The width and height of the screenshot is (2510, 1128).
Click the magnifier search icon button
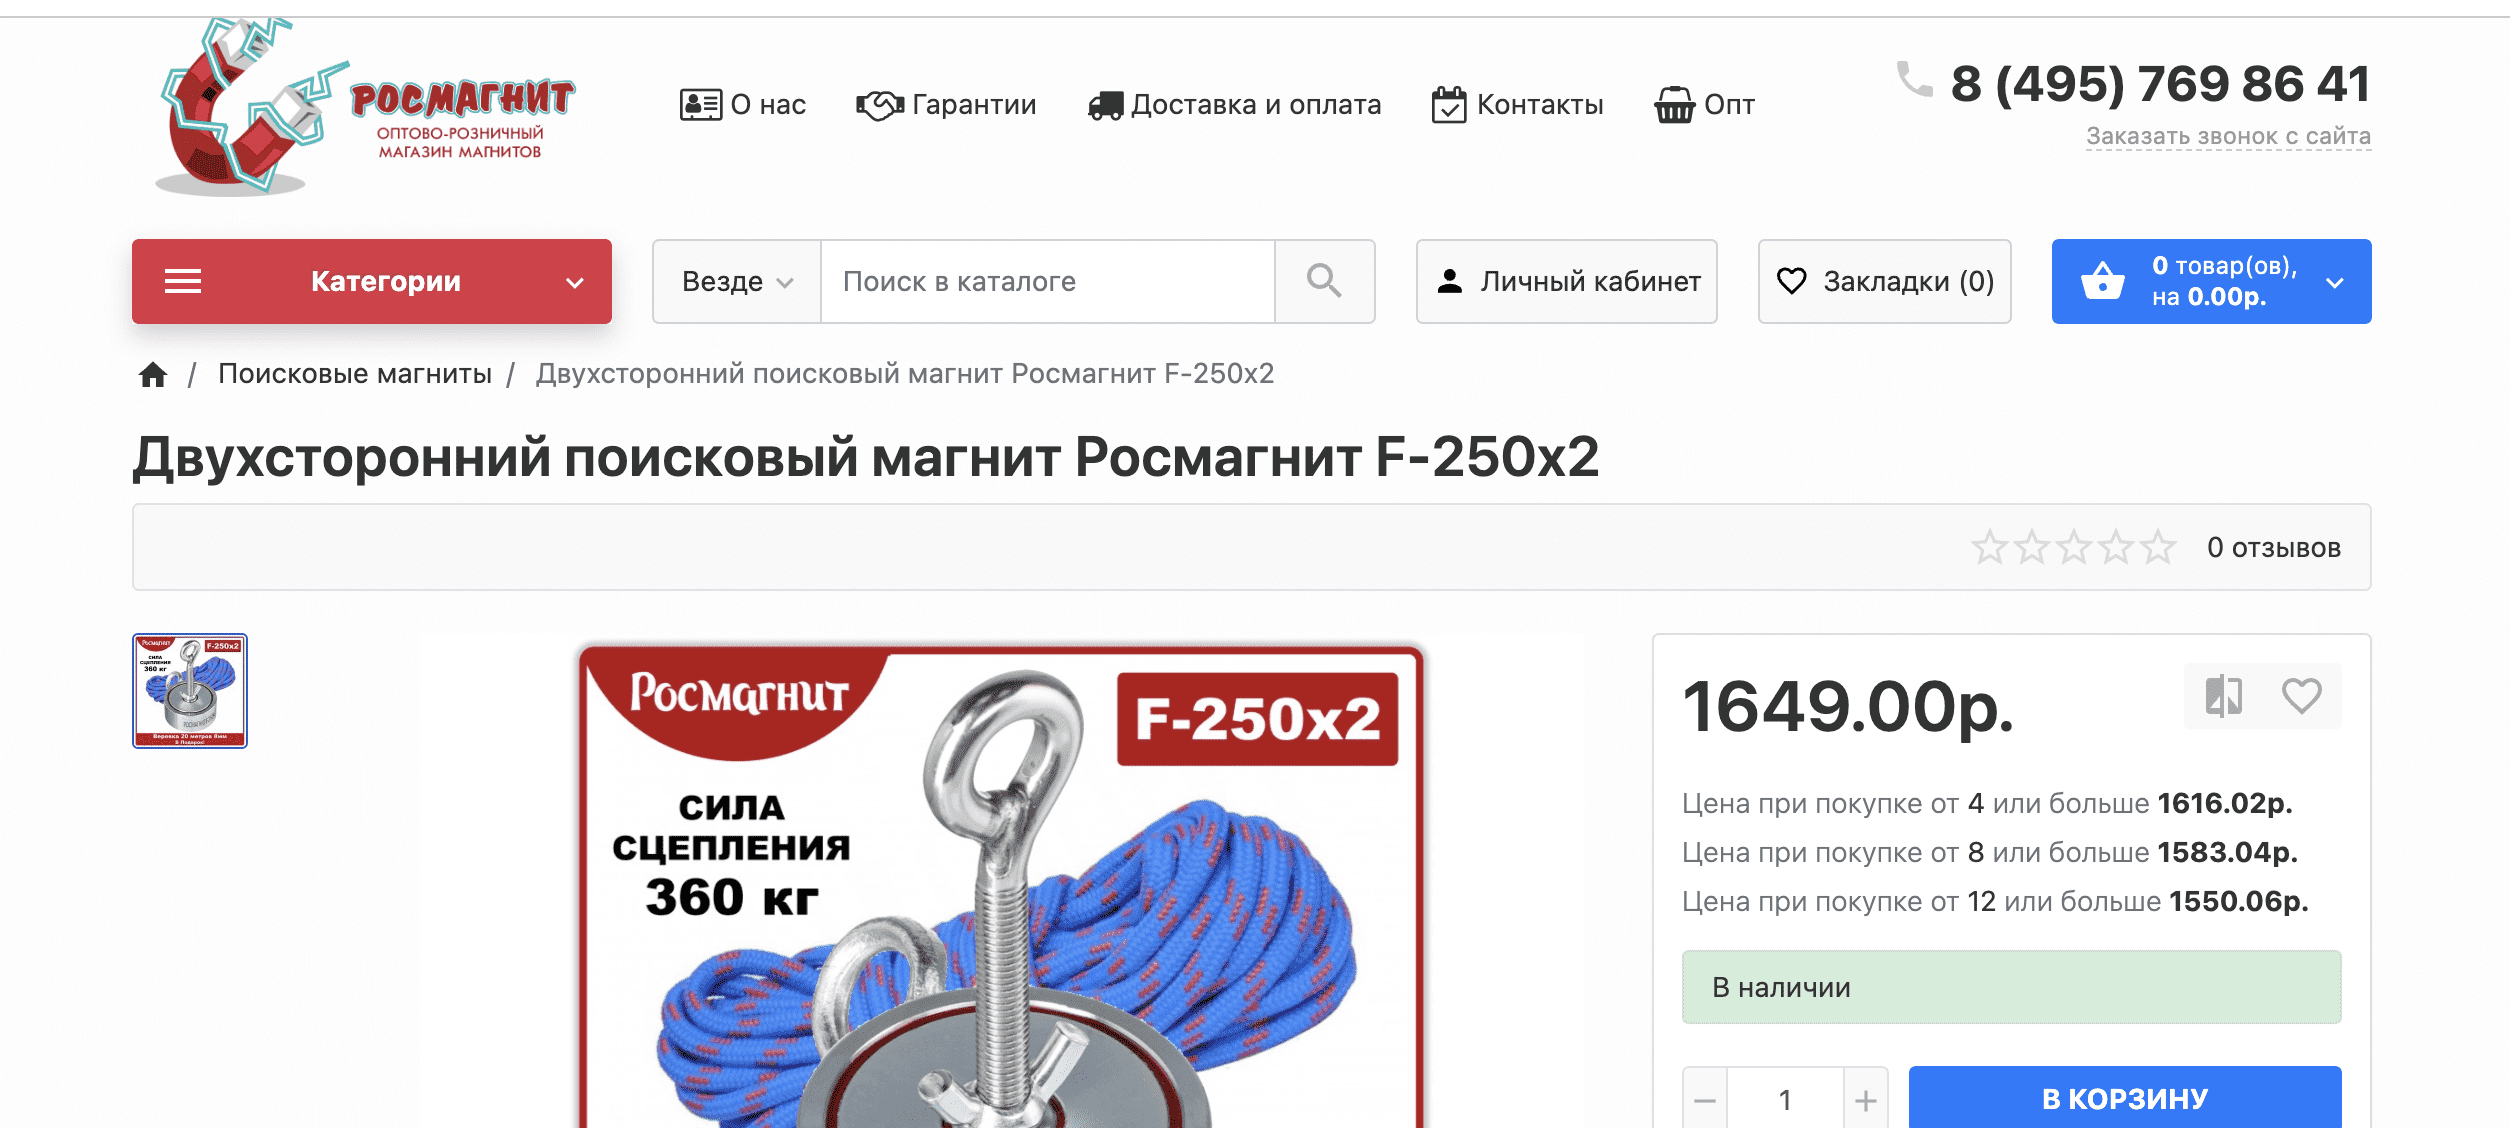point(1324,281)
